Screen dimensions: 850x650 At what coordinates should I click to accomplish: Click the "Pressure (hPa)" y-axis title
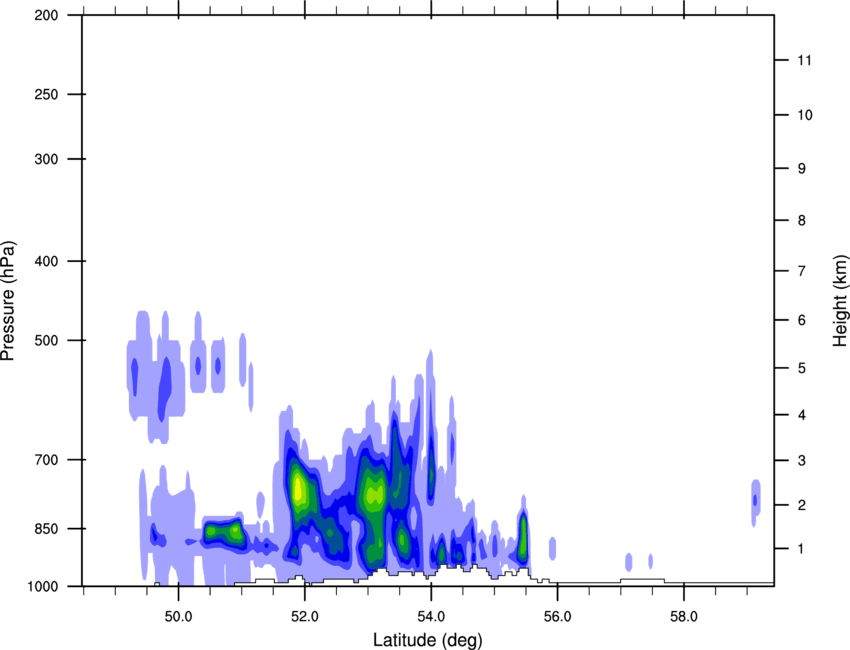(9, 301)
